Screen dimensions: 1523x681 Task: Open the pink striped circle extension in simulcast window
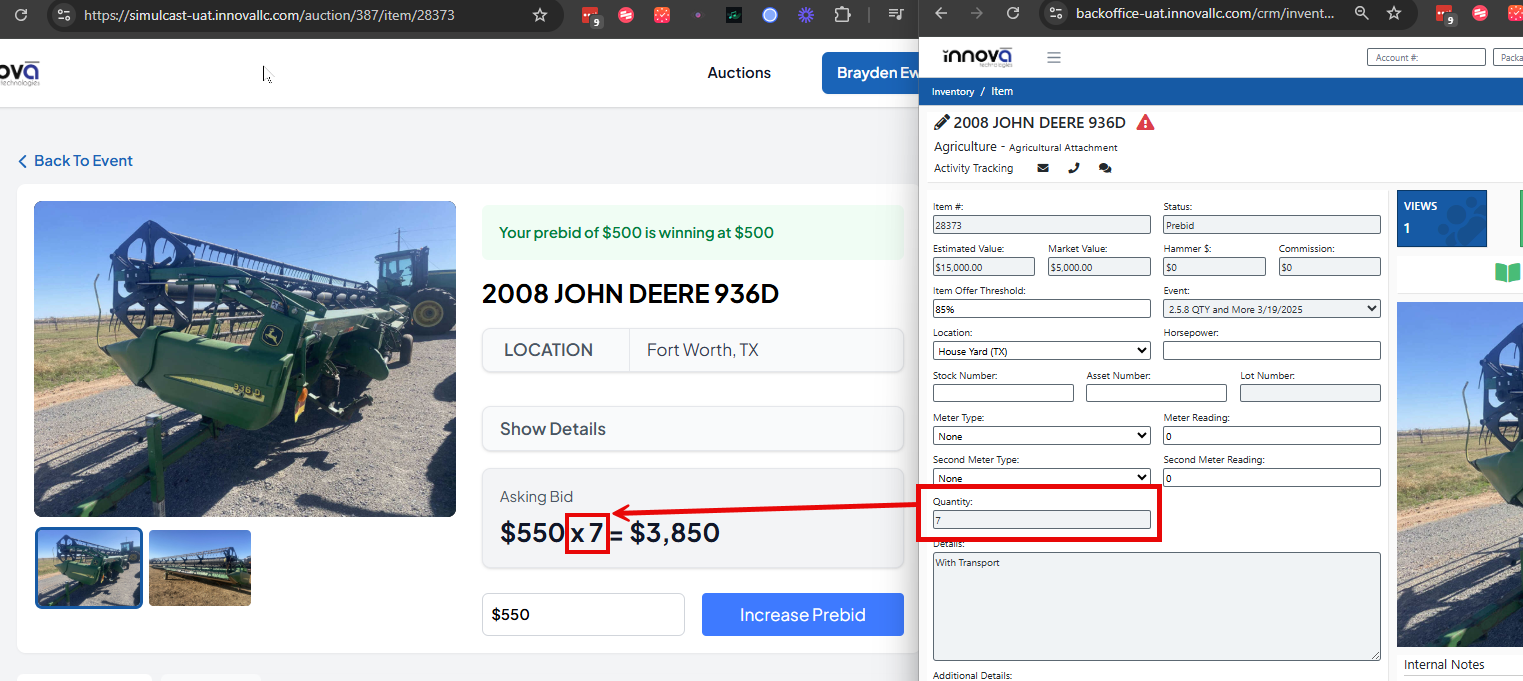[626, 15]
